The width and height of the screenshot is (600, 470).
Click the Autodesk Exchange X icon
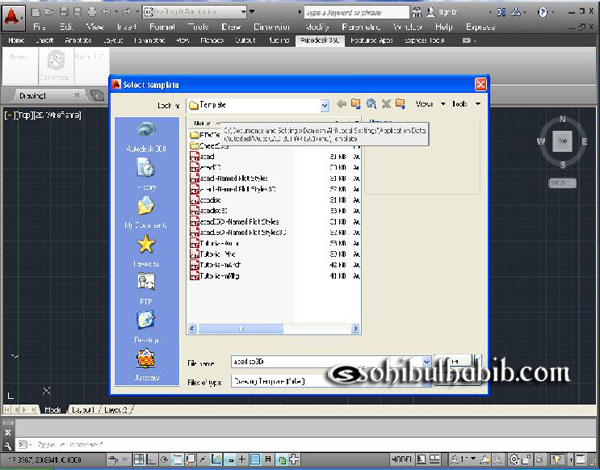[501, 13]
